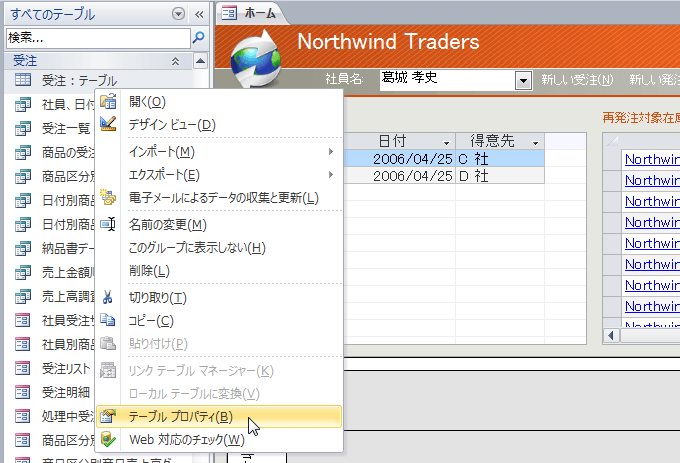The width and height of the screenshot is (680, 463).
Task: Click the Northwind Traders globe logo
Action: (x=255, y=59)
